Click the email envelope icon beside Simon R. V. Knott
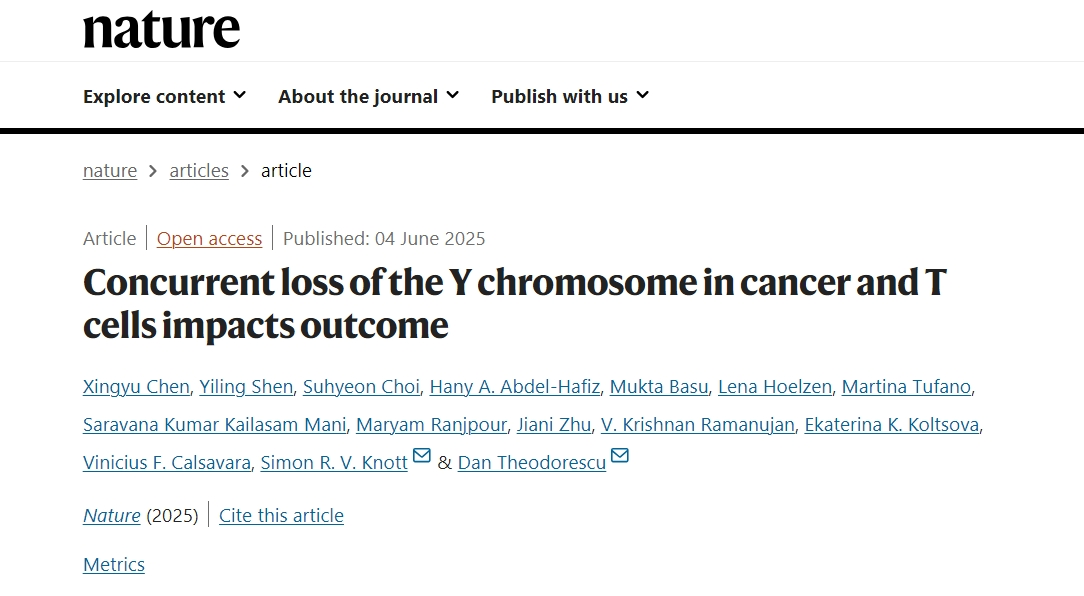This screenshot has height=596, width=1084. click(422, 456)
